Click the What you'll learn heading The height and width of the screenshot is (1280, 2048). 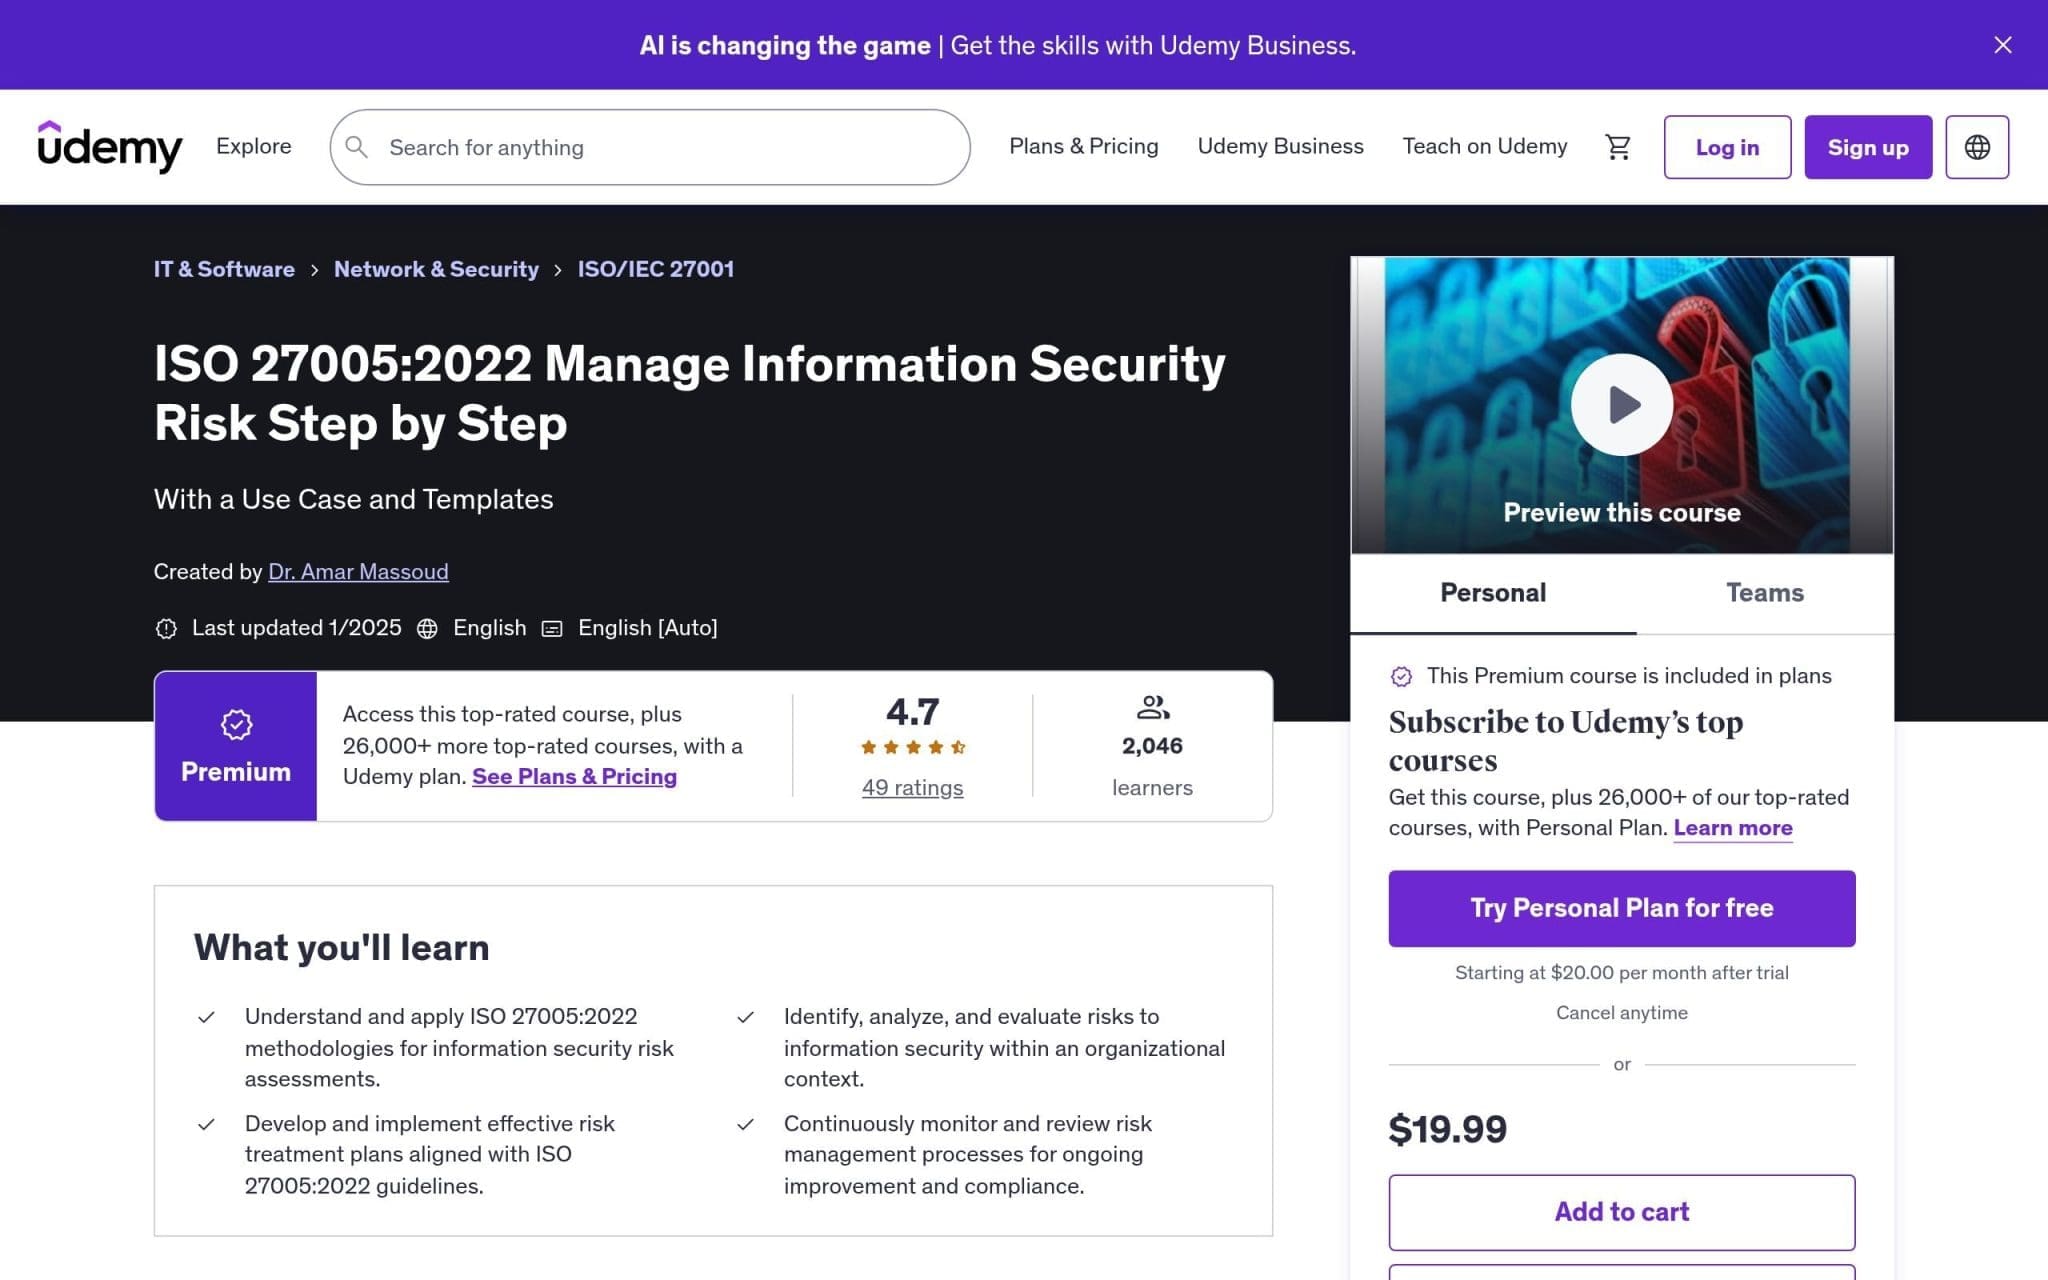[x=341, y=947]
